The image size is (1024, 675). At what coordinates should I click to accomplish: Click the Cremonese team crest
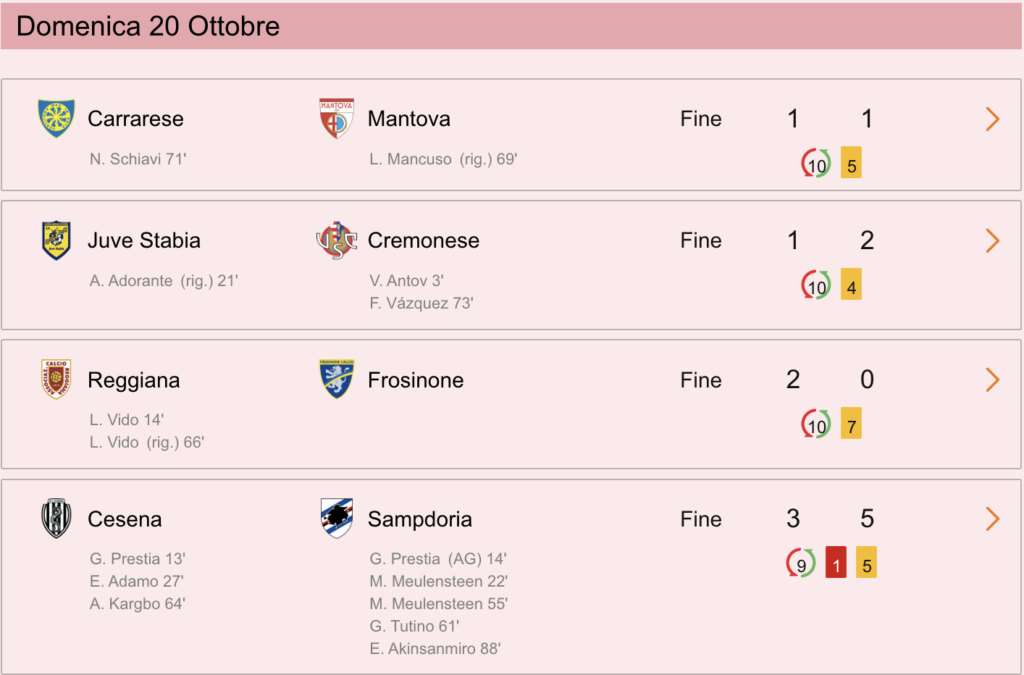(336, 240)
